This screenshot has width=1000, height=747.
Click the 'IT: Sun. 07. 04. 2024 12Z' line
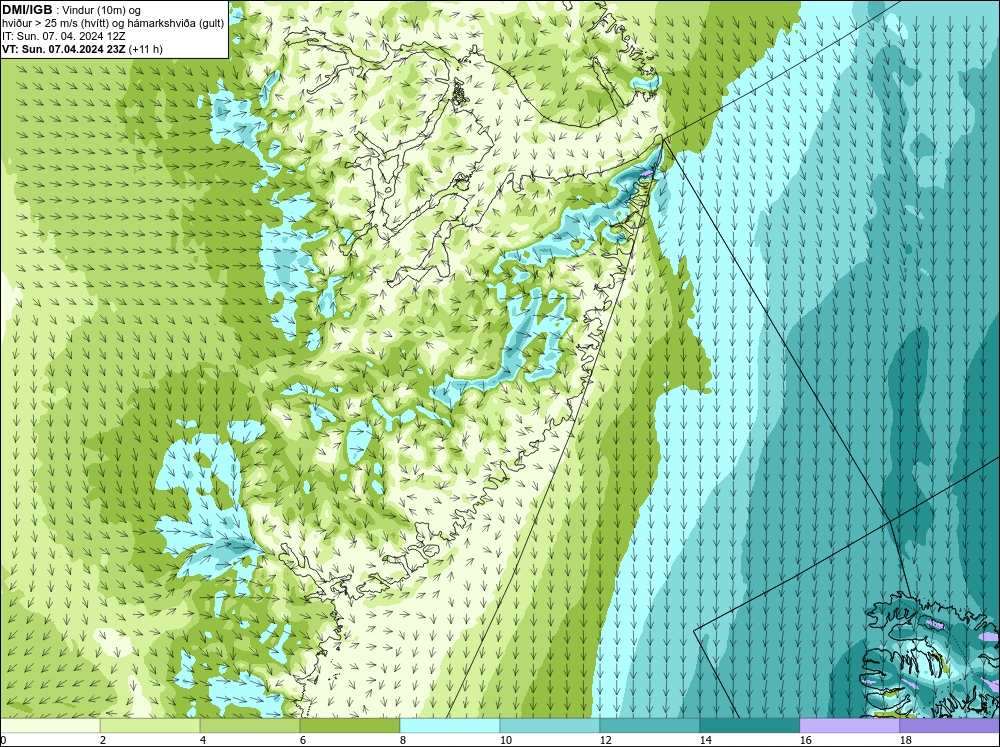[x=64, y=36]
